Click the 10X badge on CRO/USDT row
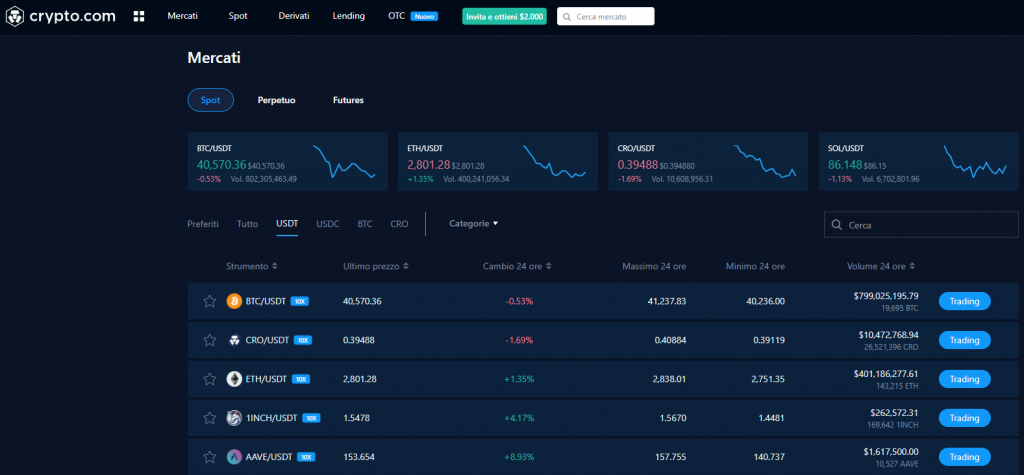This screenshot has height=475, width=1024. 302,340
